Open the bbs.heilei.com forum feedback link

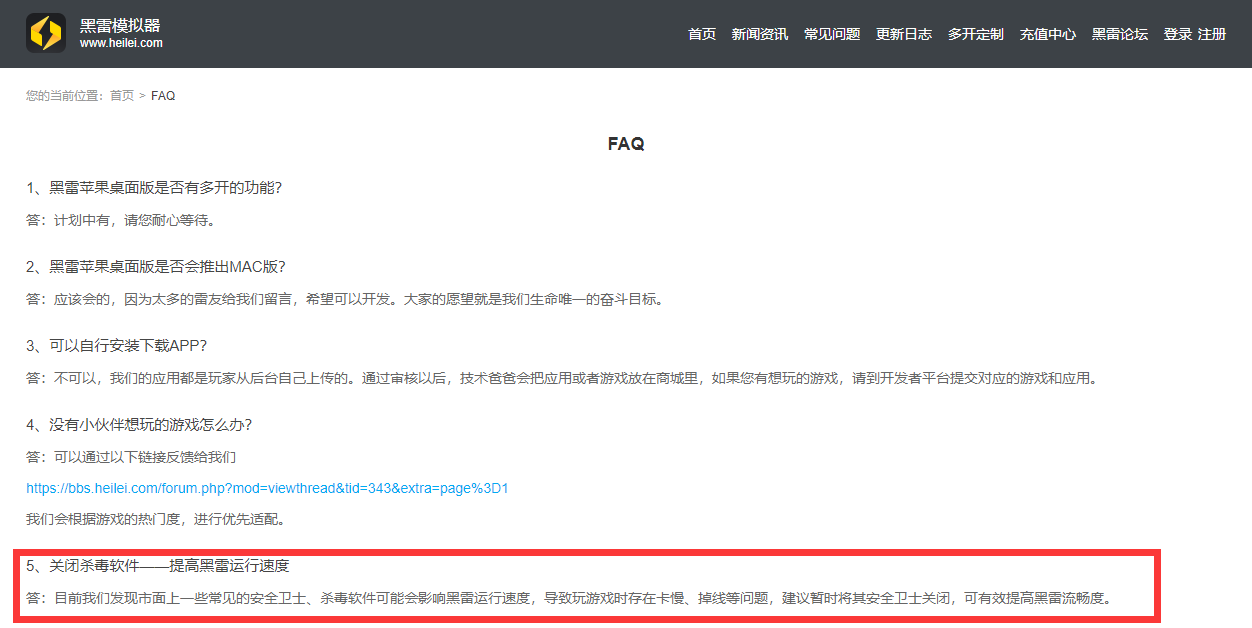268,488
